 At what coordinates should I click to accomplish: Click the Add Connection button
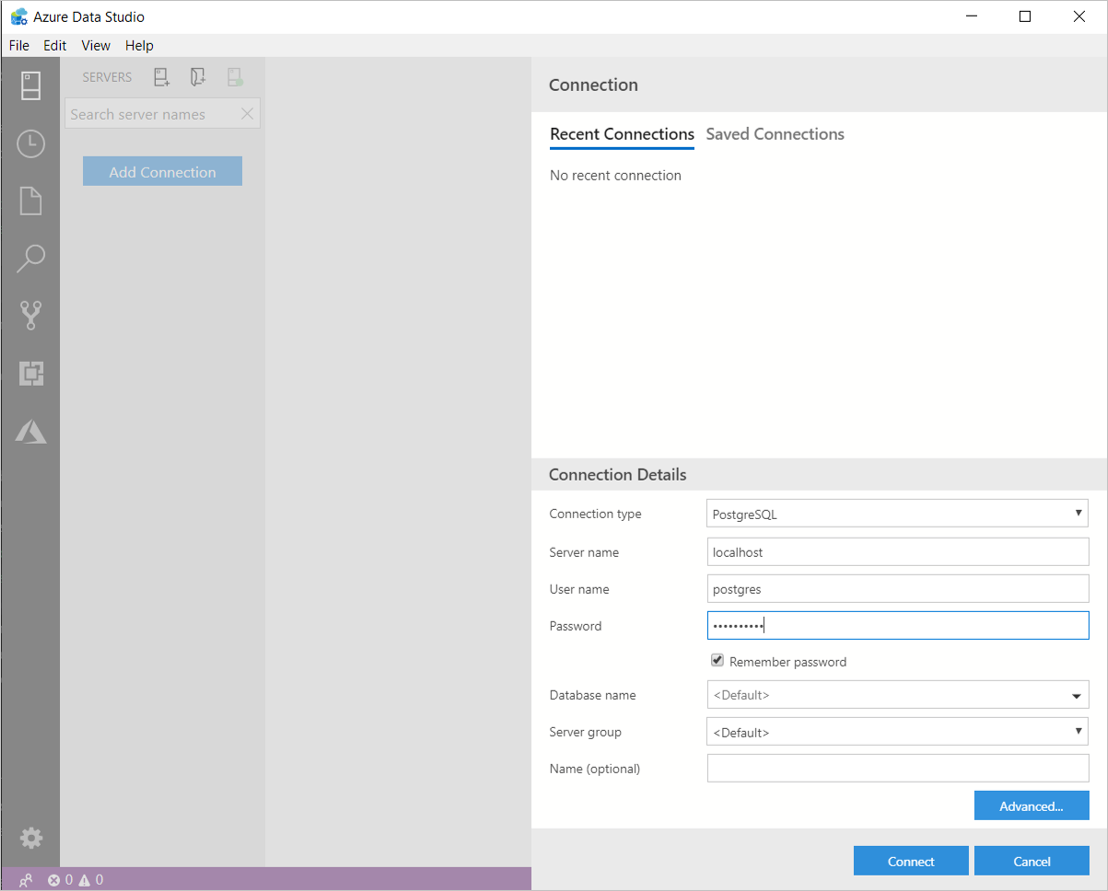[163, 171]
